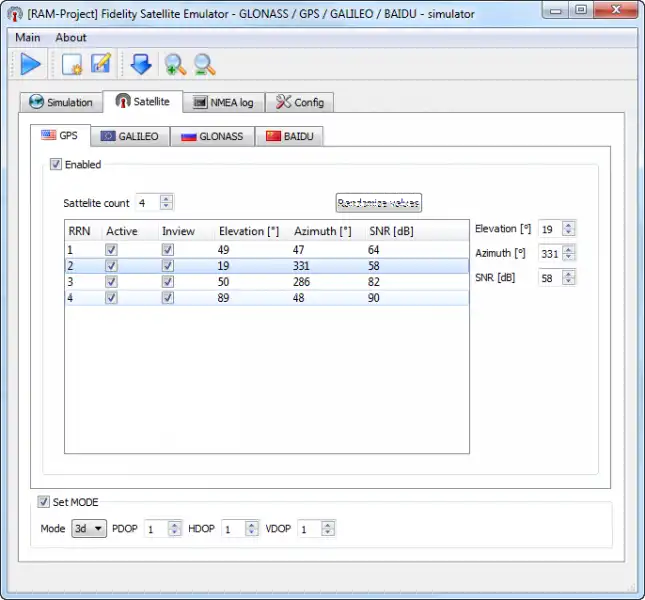Zoom out with the minus magnifier icon
The height and width of the screenshot is (600, 645).
click(x=204, y=65)
